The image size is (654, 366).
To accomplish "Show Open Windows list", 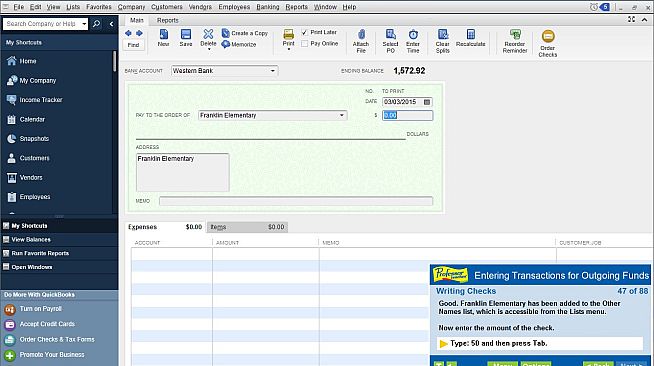I will [59, 267].
